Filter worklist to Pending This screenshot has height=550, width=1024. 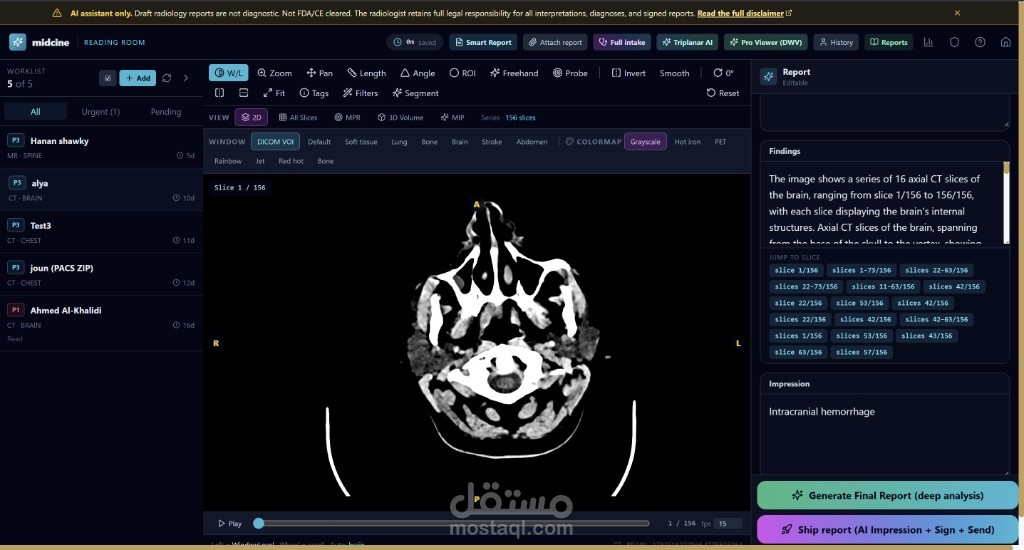(x=166, y=112)
